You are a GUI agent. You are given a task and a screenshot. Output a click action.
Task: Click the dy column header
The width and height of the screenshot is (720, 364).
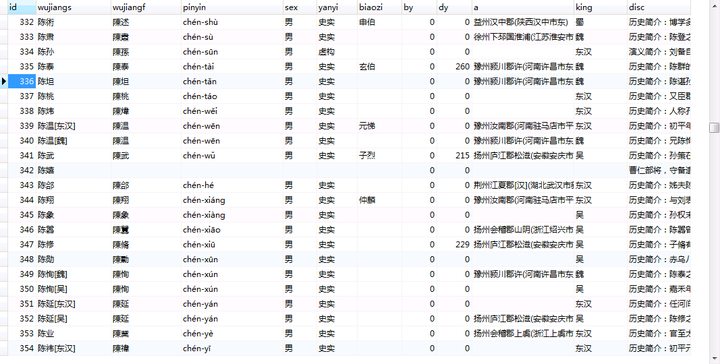point(454,7)
